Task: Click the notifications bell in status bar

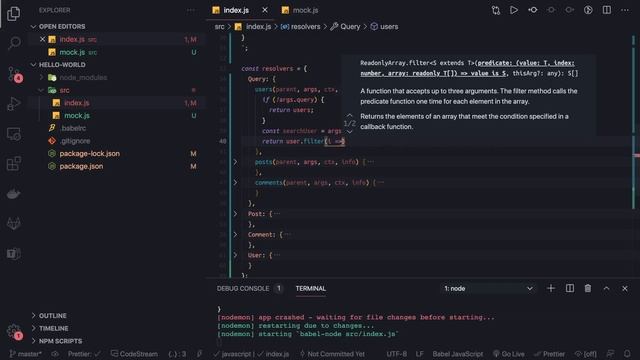Action: (x=627, y=354)
